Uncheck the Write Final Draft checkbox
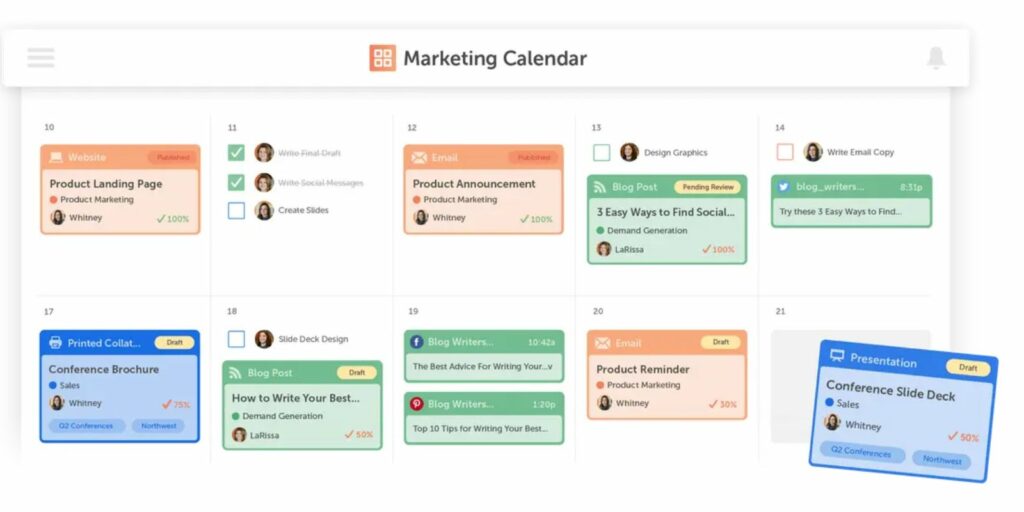Viewport: 1024px width, 512px height. pyautogui.click(x=236, y=153)
